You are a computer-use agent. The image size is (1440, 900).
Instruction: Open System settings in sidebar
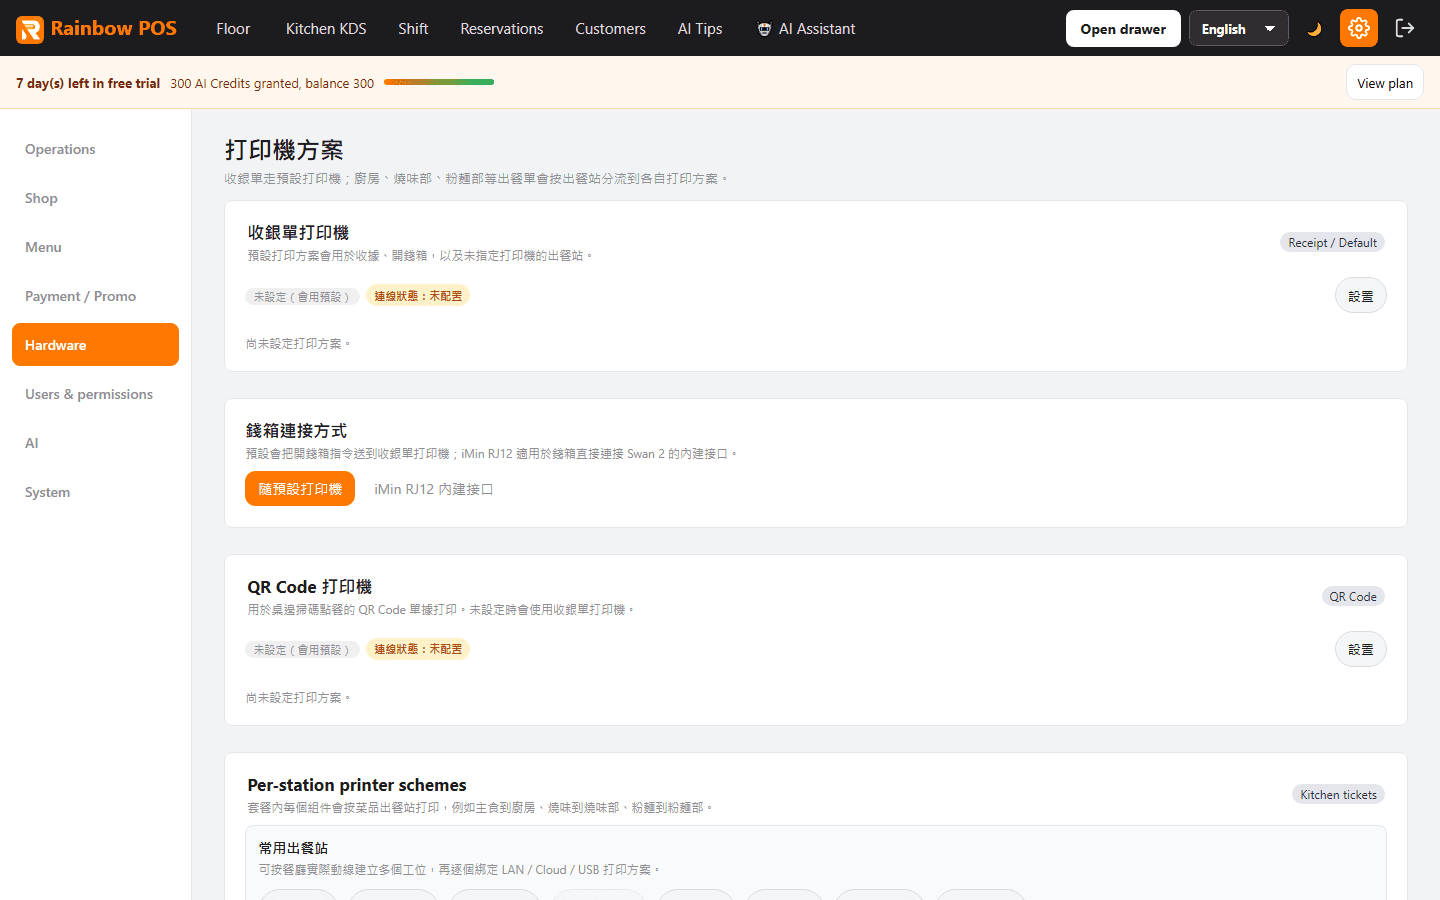point(95,492)
